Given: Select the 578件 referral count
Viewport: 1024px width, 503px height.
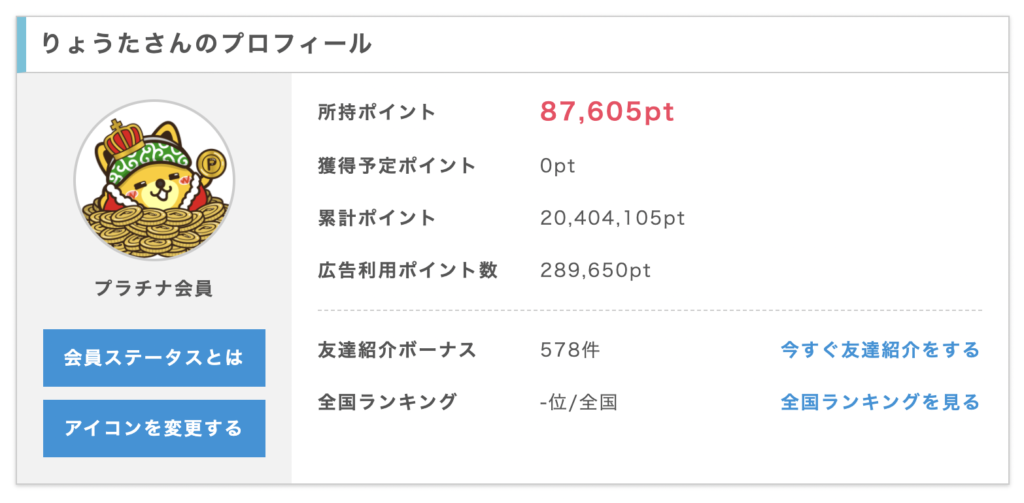Looking at the screenshot, I should [570, 351].
